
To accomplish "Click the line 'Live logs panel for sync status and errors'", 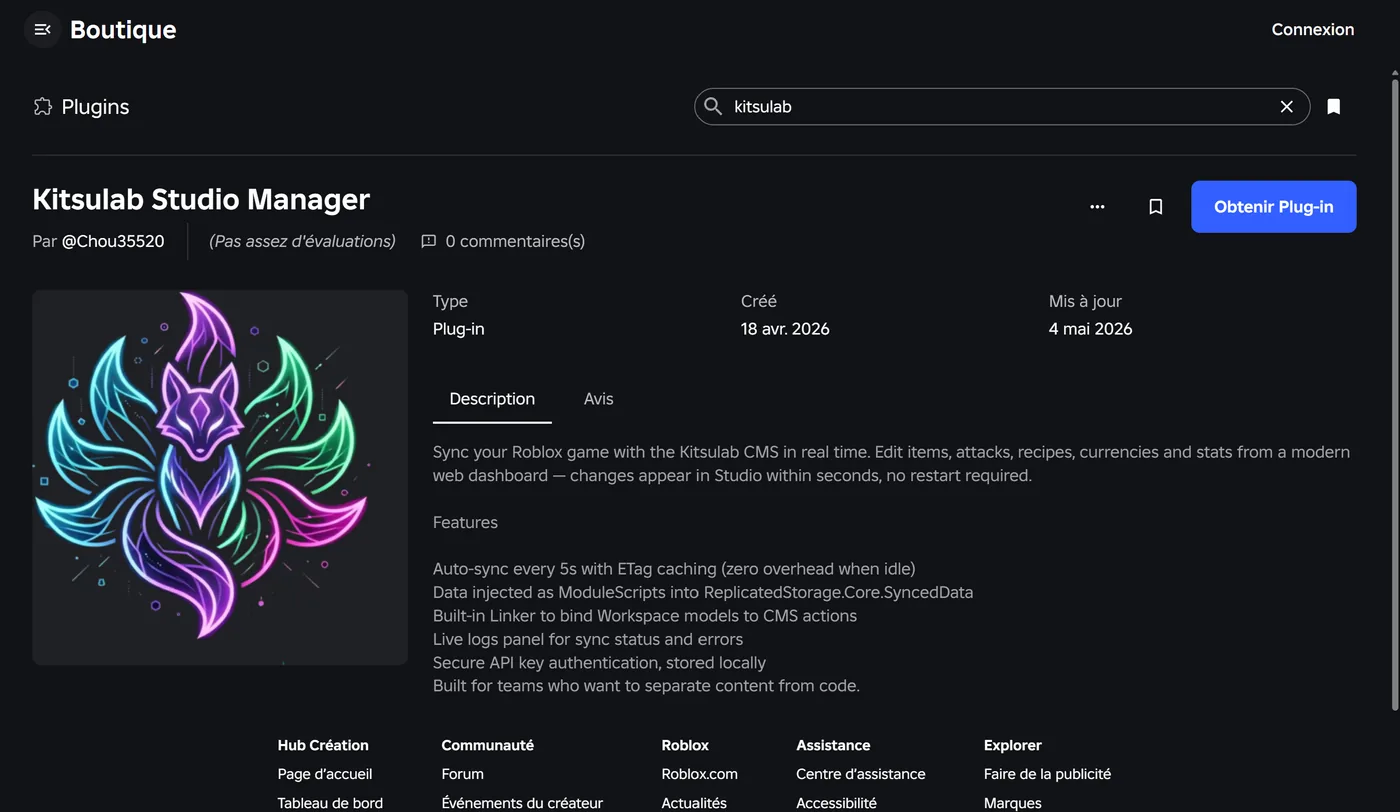I will coord(588,639).
